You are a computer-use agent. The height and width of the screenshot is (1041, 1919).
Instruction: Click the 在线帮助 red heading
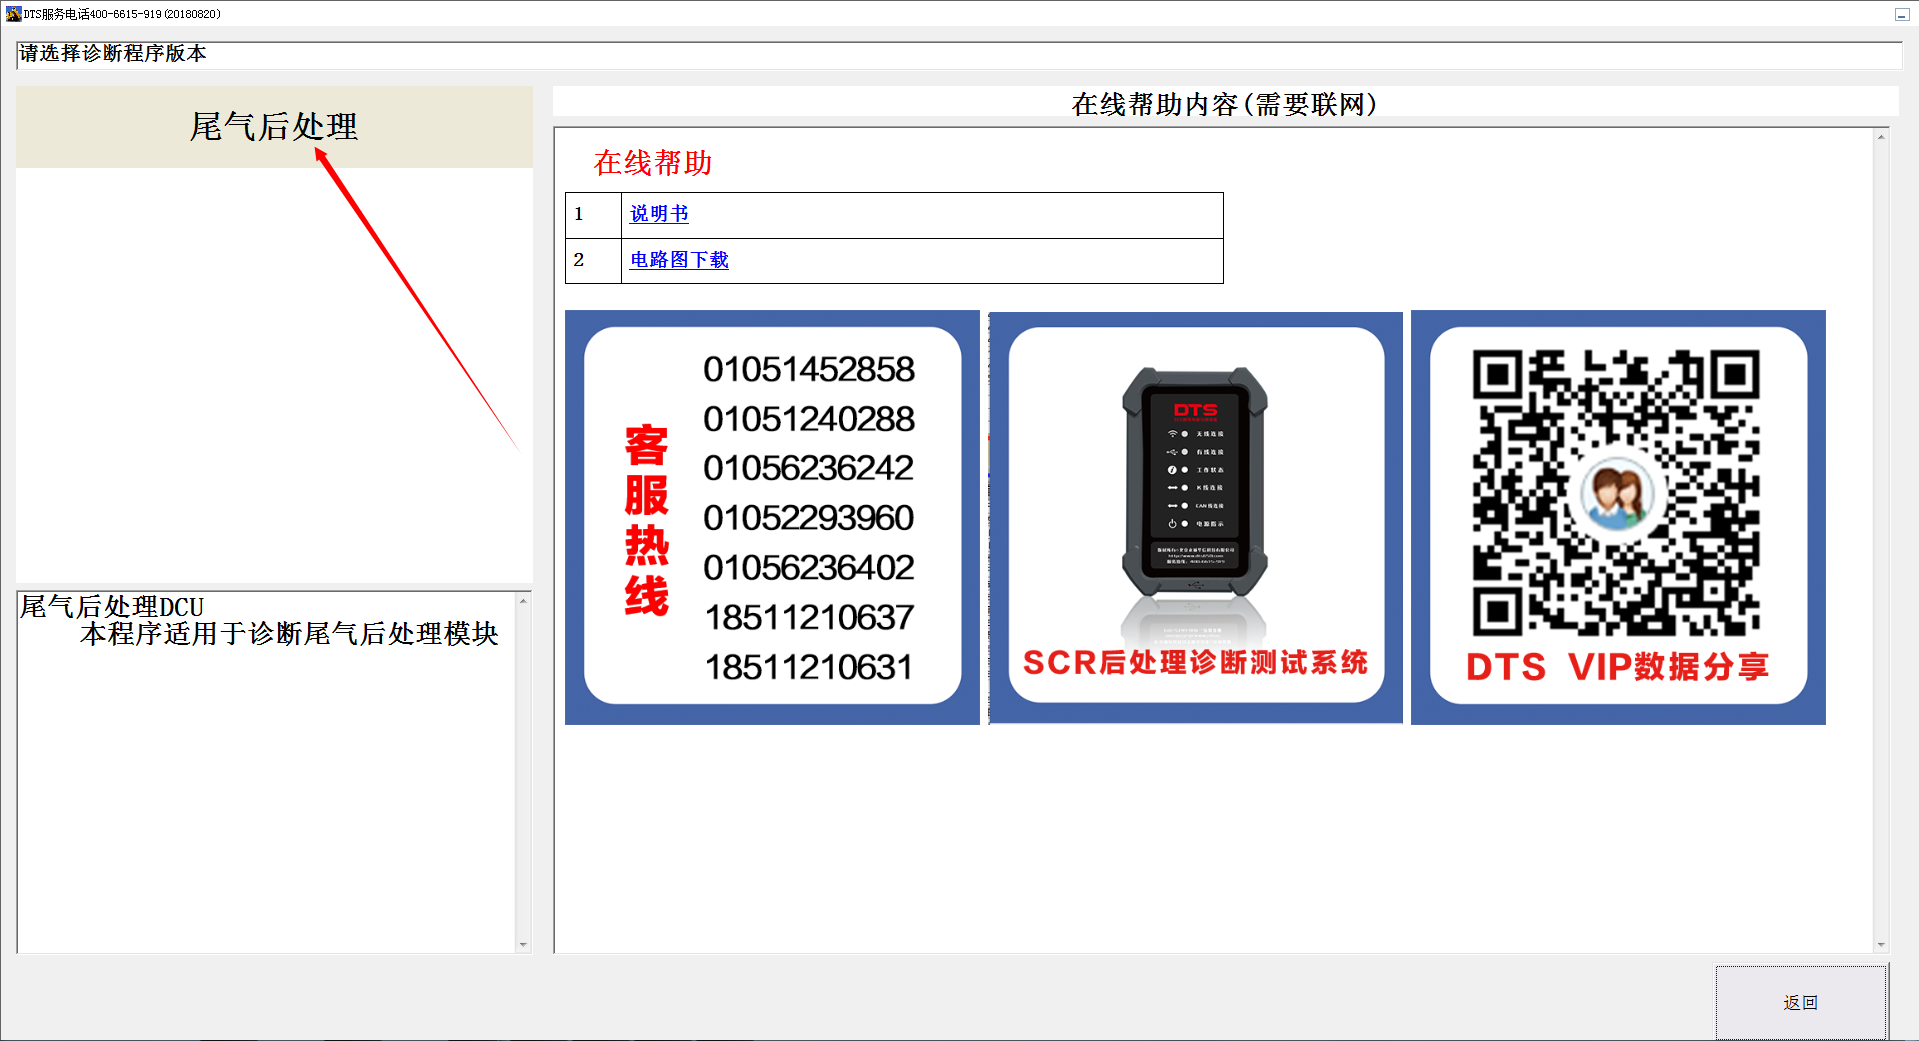coord(652,163)
